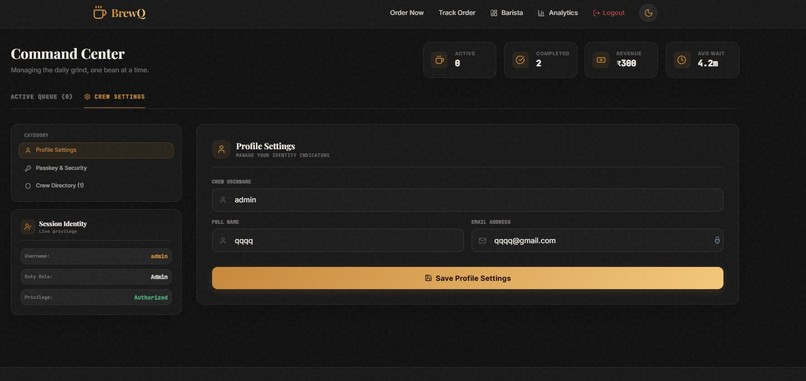Click the tagline about the daily grind
Viewport: 806px width, 381px height.
pyautogui.click(x=80, y=70)
